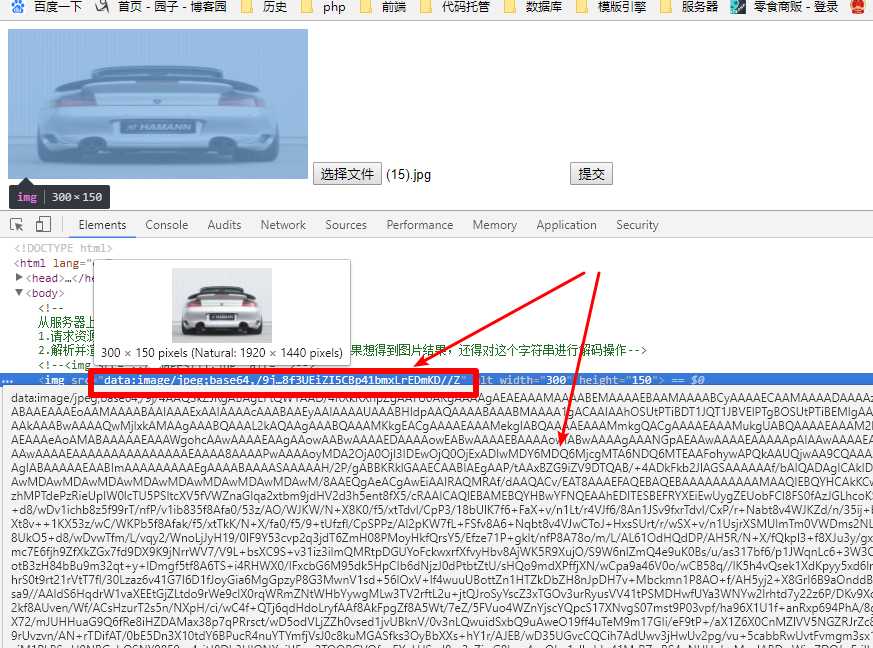Open the 前端 bookmarks folder

pos(383,7)
